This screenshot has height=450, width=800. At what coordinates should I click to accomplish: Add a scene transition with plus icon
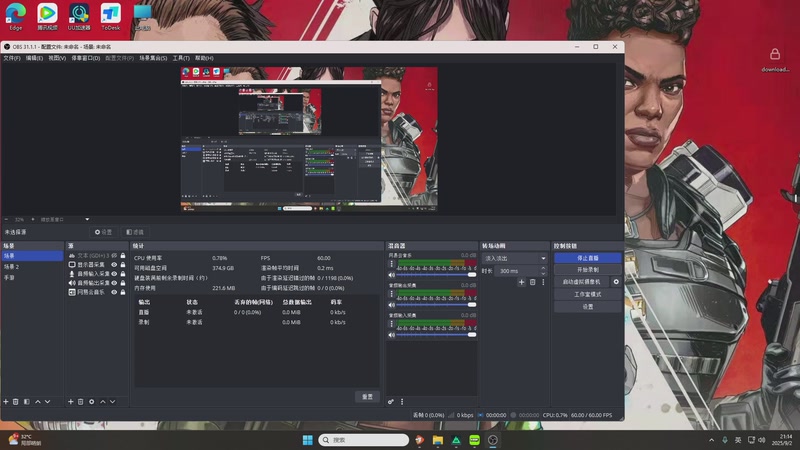coord(521,282)
